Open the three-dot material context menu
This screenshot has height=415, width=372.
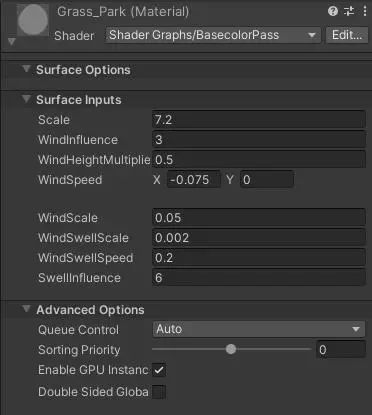click(365, 11)
